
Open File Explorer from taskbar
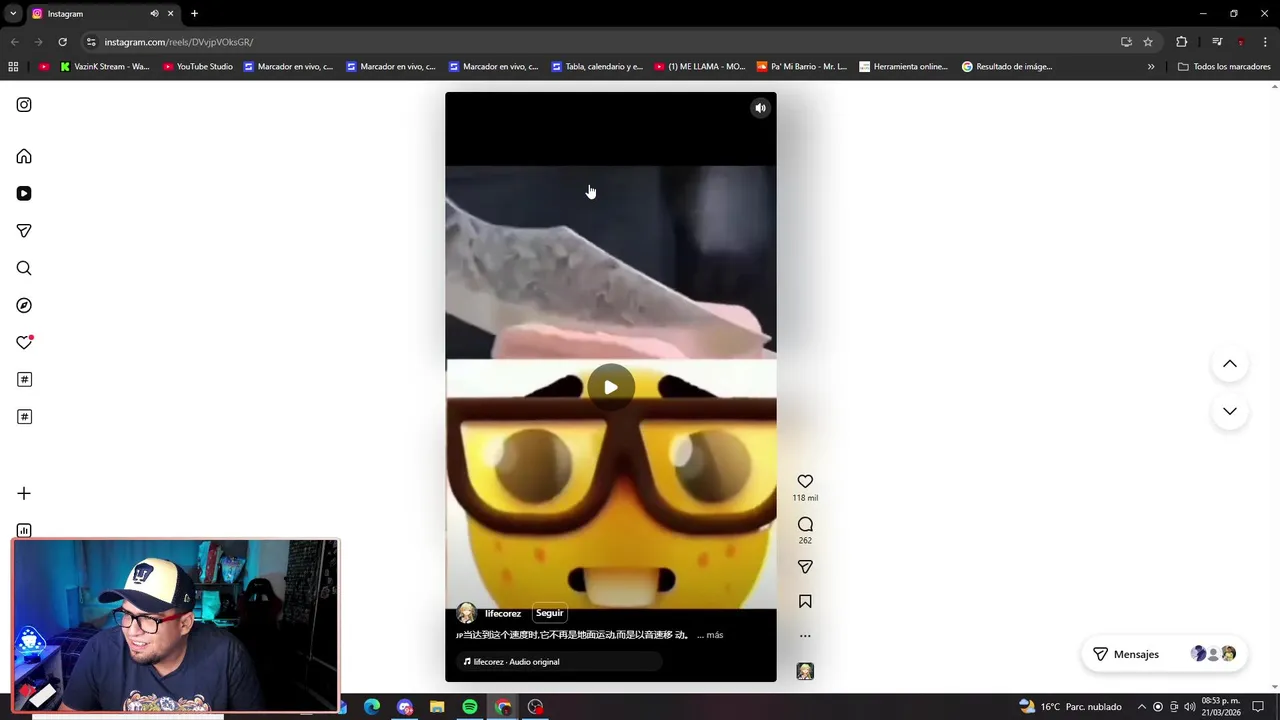[437, 707]
